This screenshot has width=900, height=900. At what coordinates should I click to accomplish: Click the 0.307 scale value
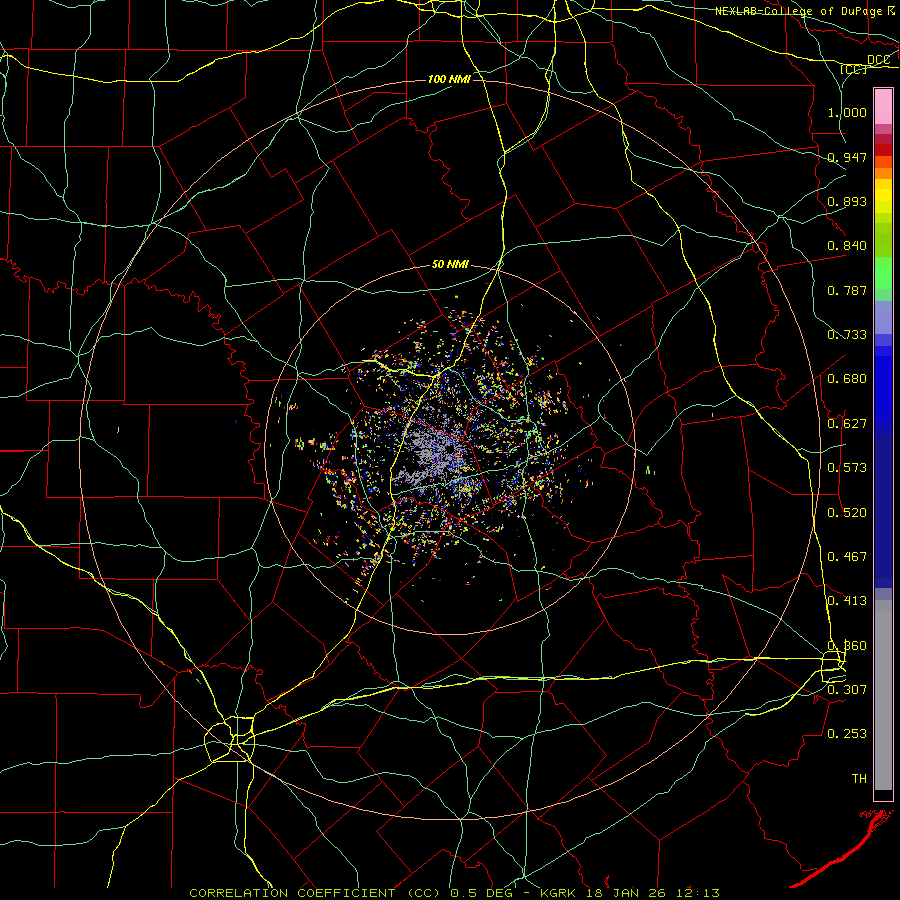point(847,689)
